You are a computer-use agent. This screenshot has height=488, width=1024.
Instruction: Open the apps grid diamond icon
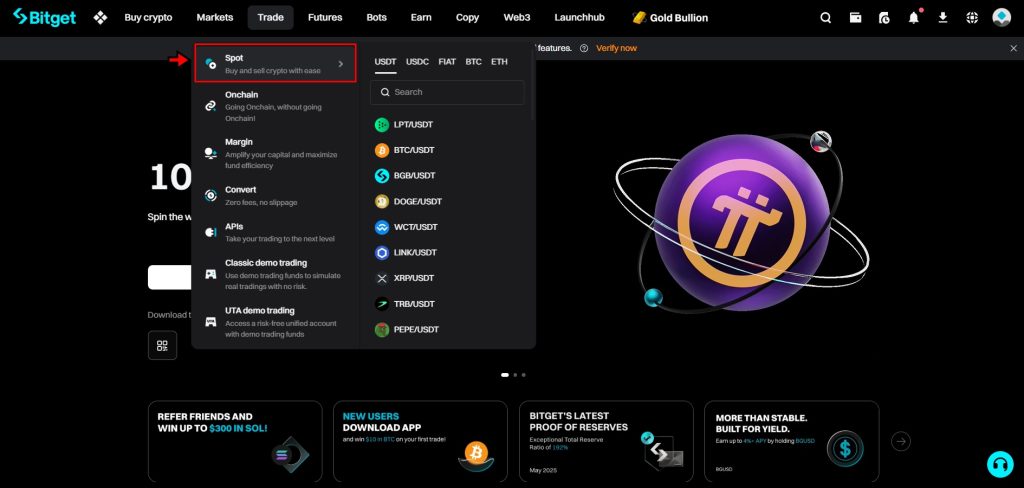(x=100, y=18)
